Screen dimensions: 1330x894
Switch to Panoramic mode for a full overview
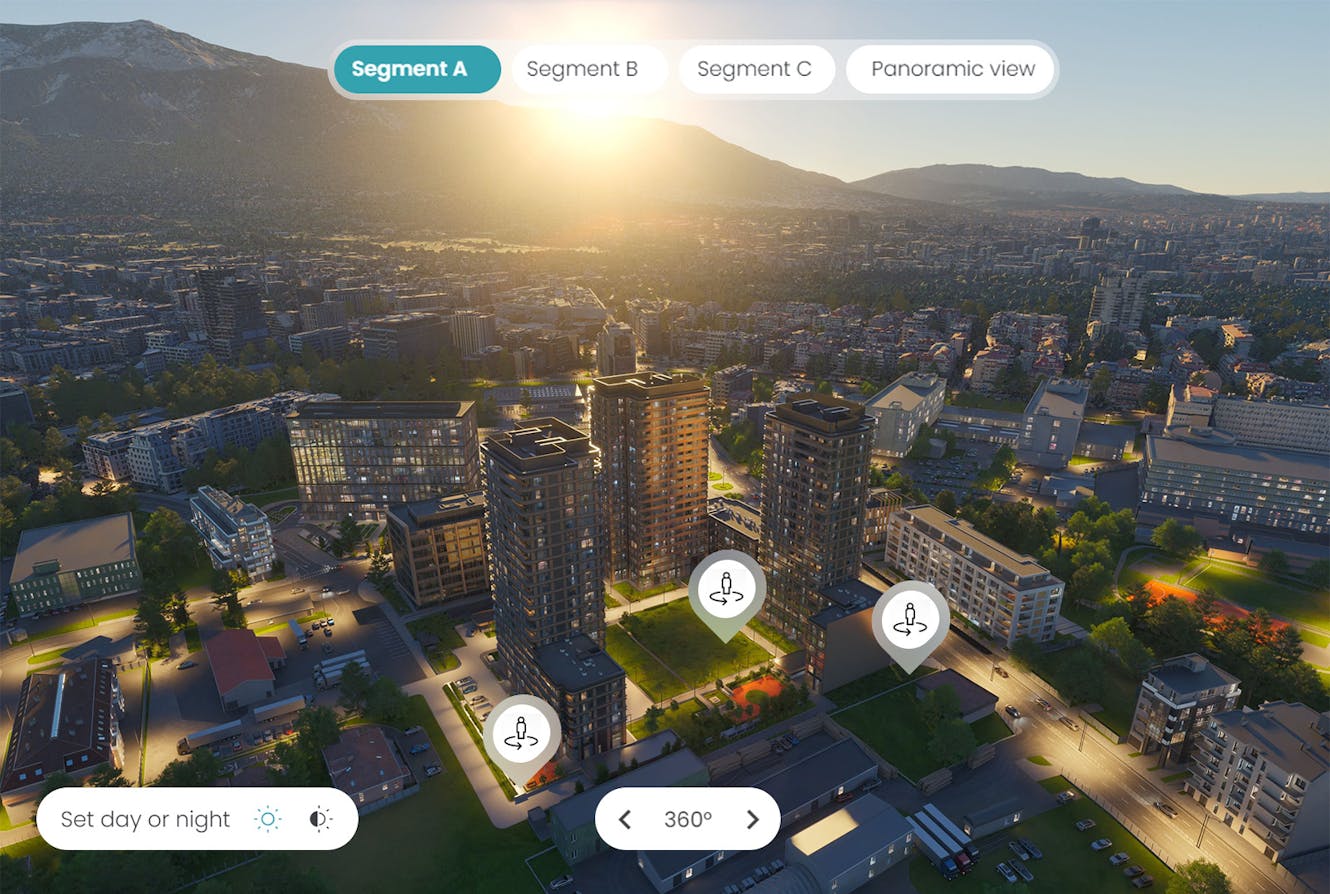pyautogui.click(x=950, y=68)
